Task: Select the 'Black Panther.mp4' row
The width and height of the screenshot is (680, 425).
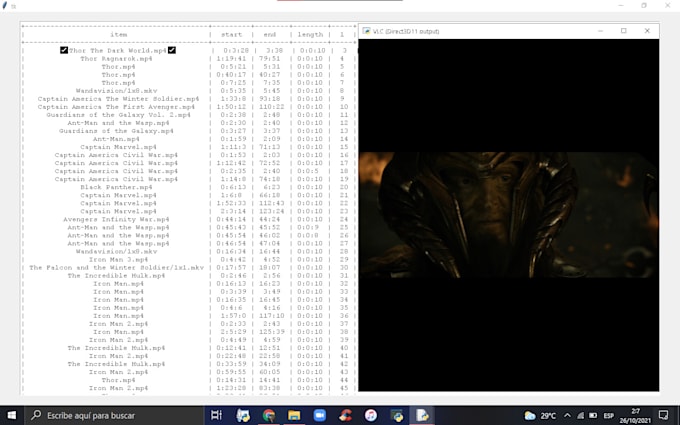Action: tap(116, 187)
